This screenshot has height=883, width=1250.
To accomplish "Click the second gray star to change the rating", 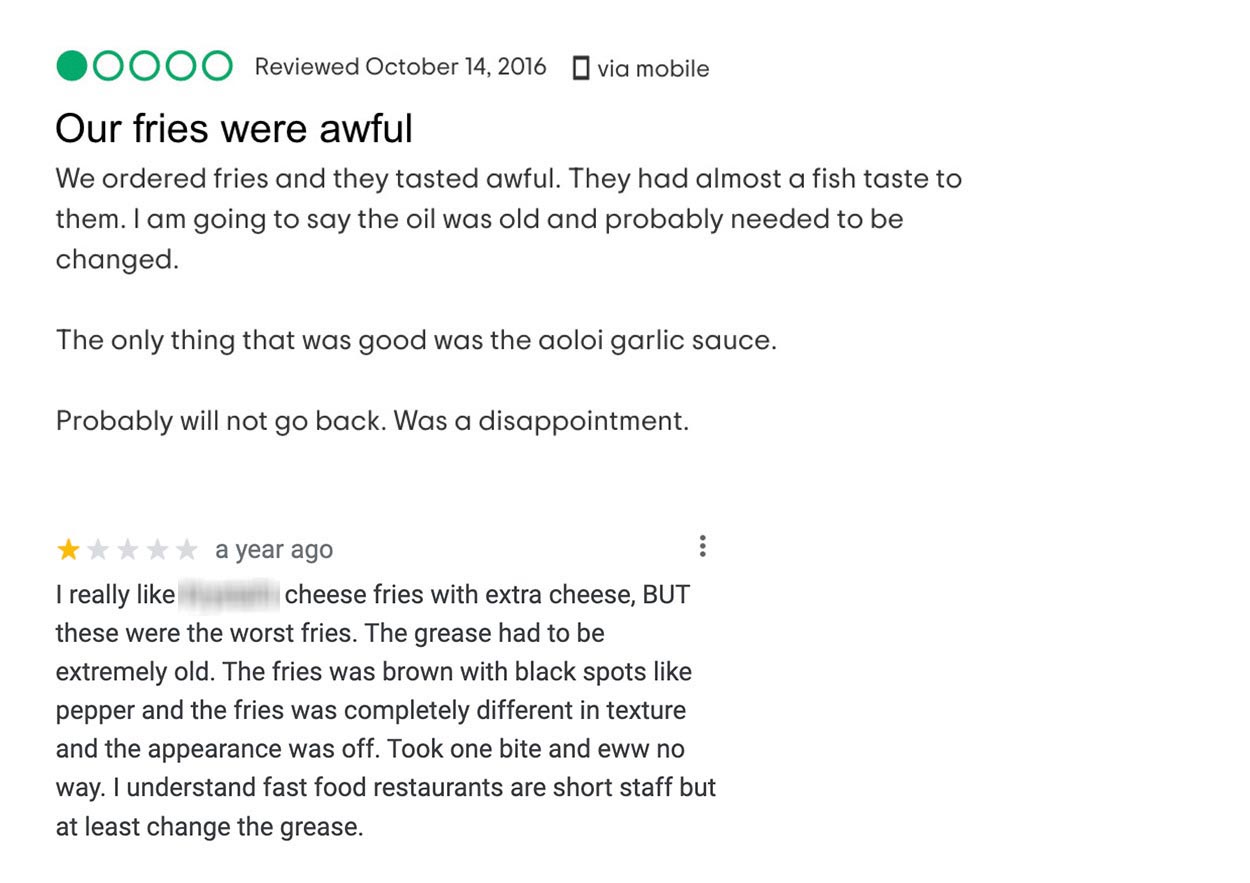I will [95, 547].
